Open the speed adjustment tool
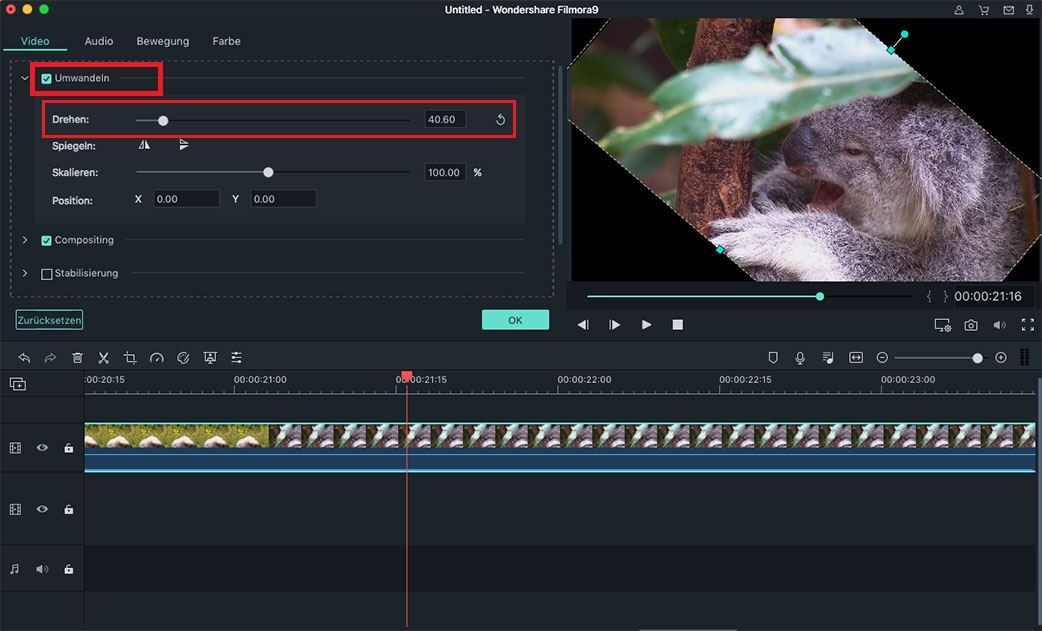 (157, 358)
